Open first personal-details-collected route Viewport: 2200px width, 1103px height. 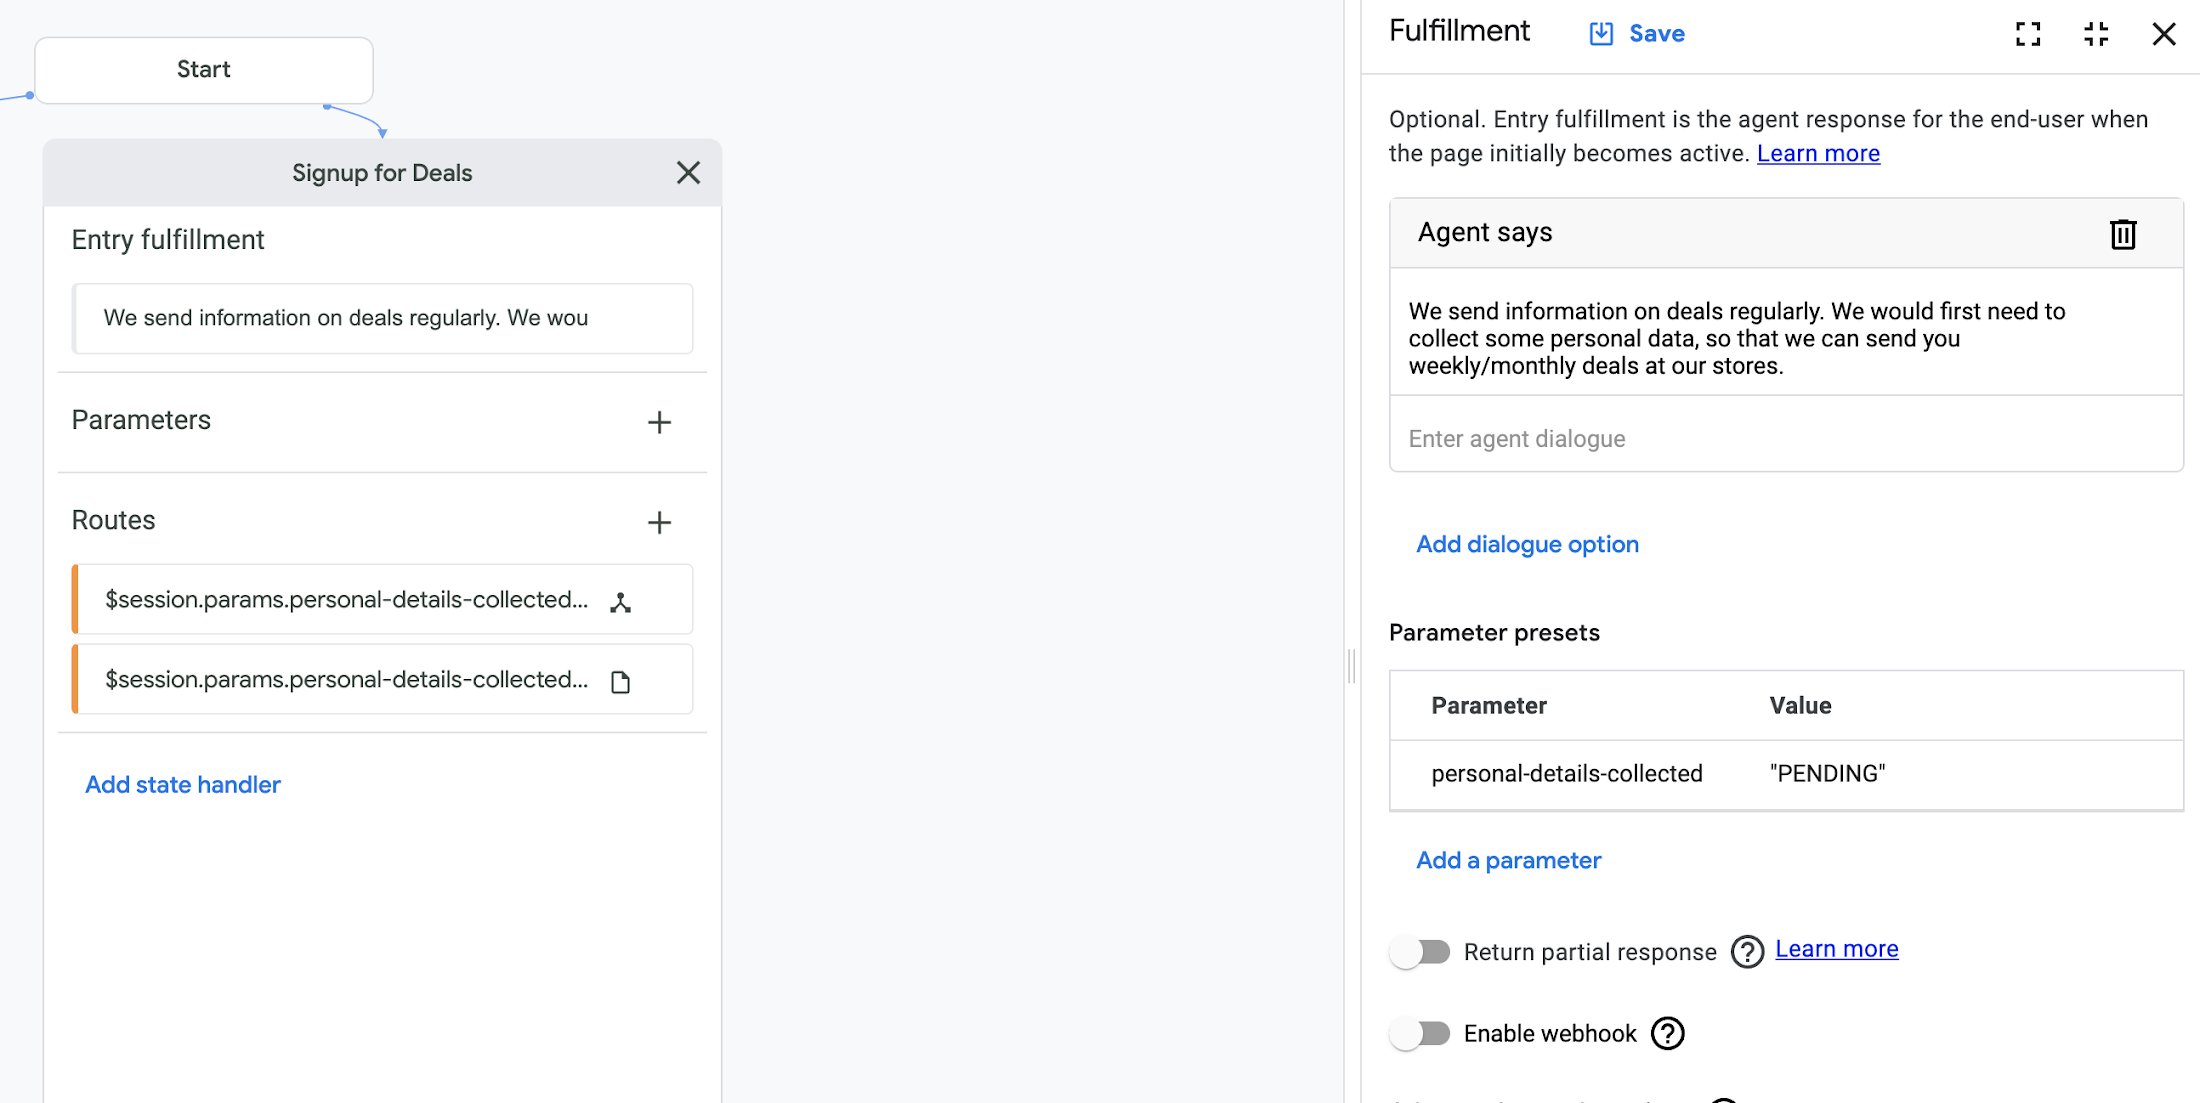pyautogui.click(x=382, y=599)
